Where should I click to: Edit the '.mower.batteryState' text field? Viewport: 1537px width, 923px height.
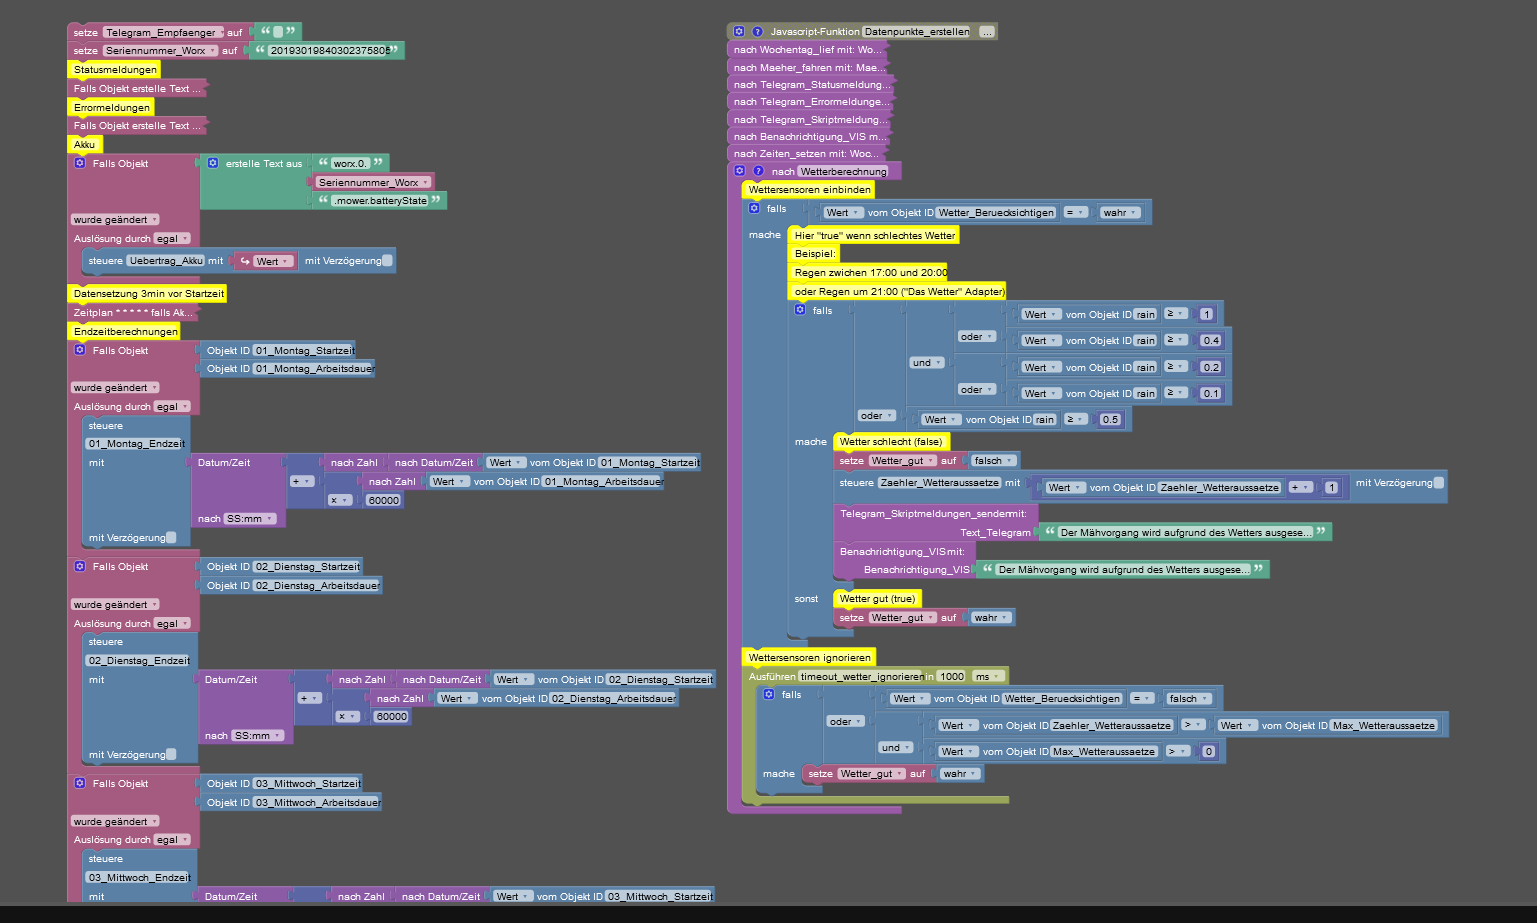(x=380, y=201)
